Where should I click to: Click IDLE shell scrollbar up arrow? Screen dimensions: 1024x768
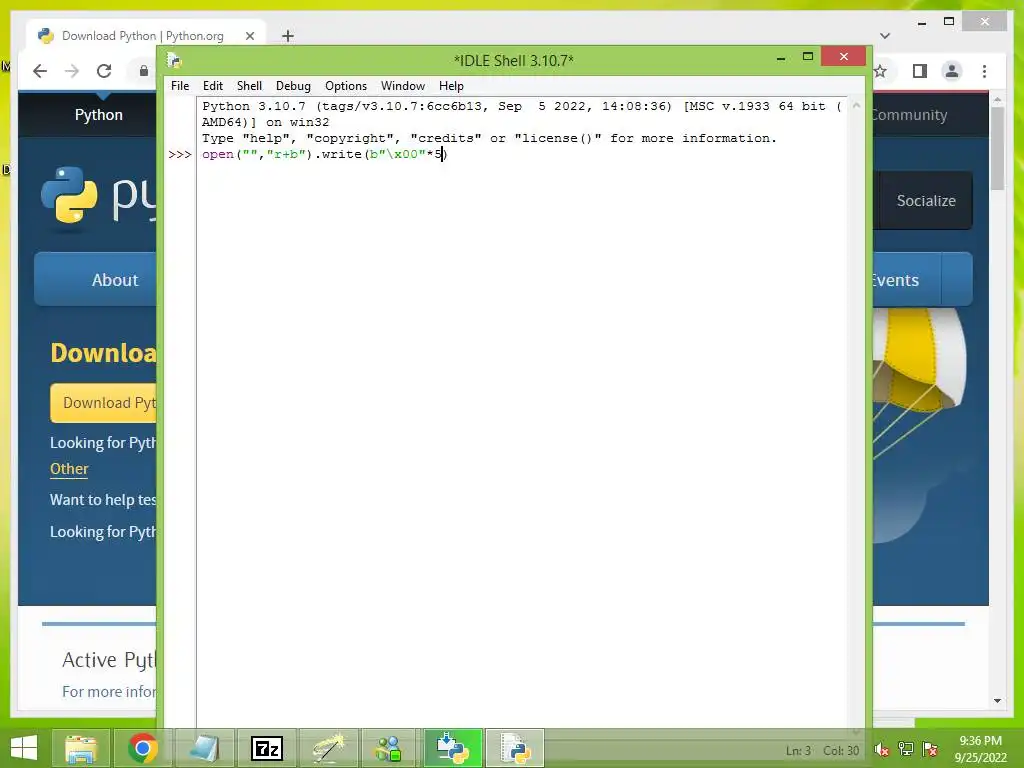(x=856, y=105)
